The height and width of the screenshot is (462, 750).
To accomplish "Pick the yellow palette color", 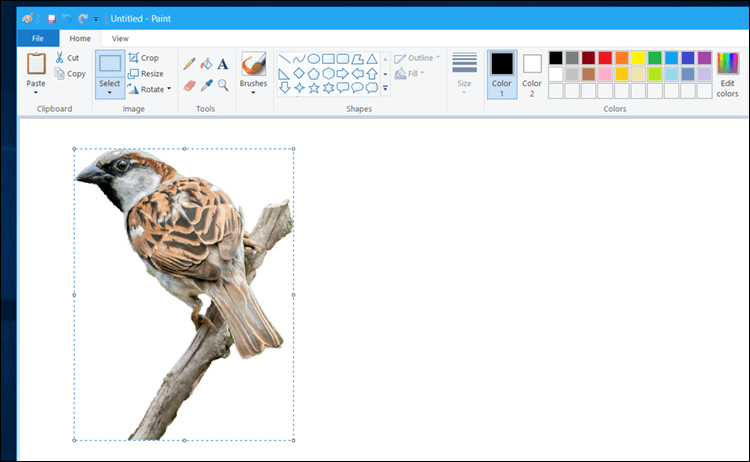I will pyautogui.click(x=638, y=58).
